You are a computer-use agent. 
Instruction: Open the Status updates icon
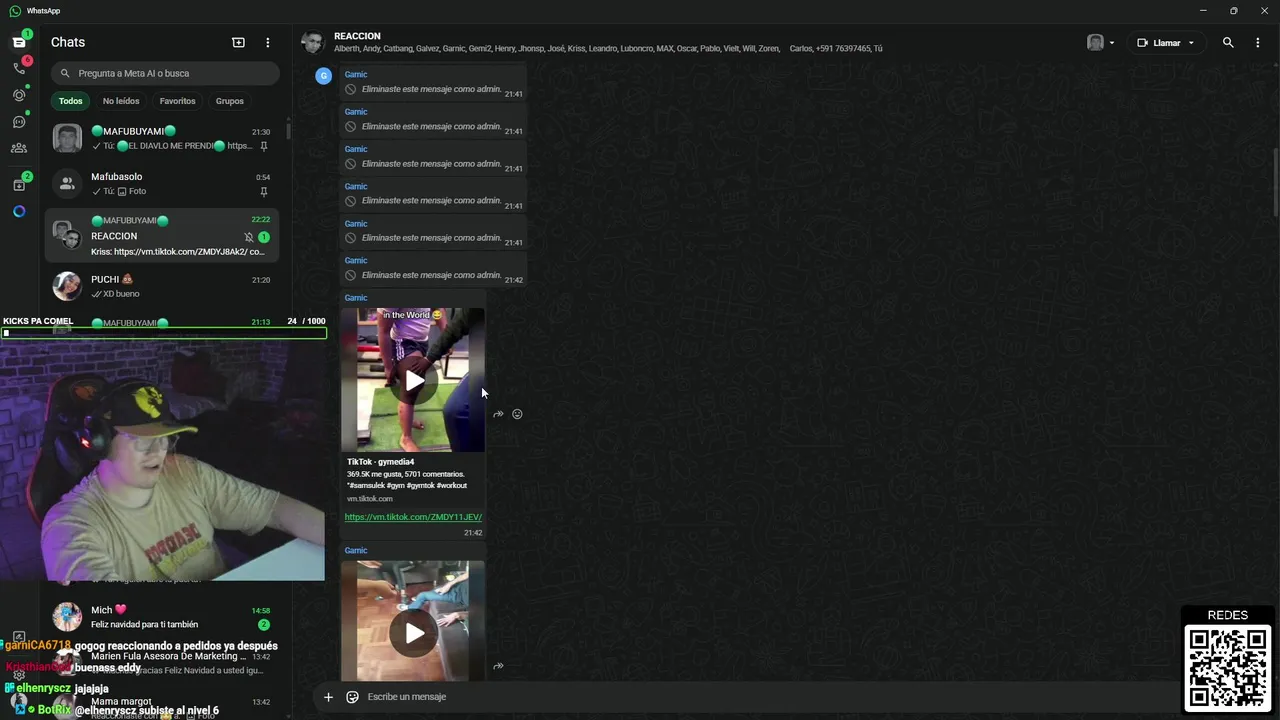19,95
